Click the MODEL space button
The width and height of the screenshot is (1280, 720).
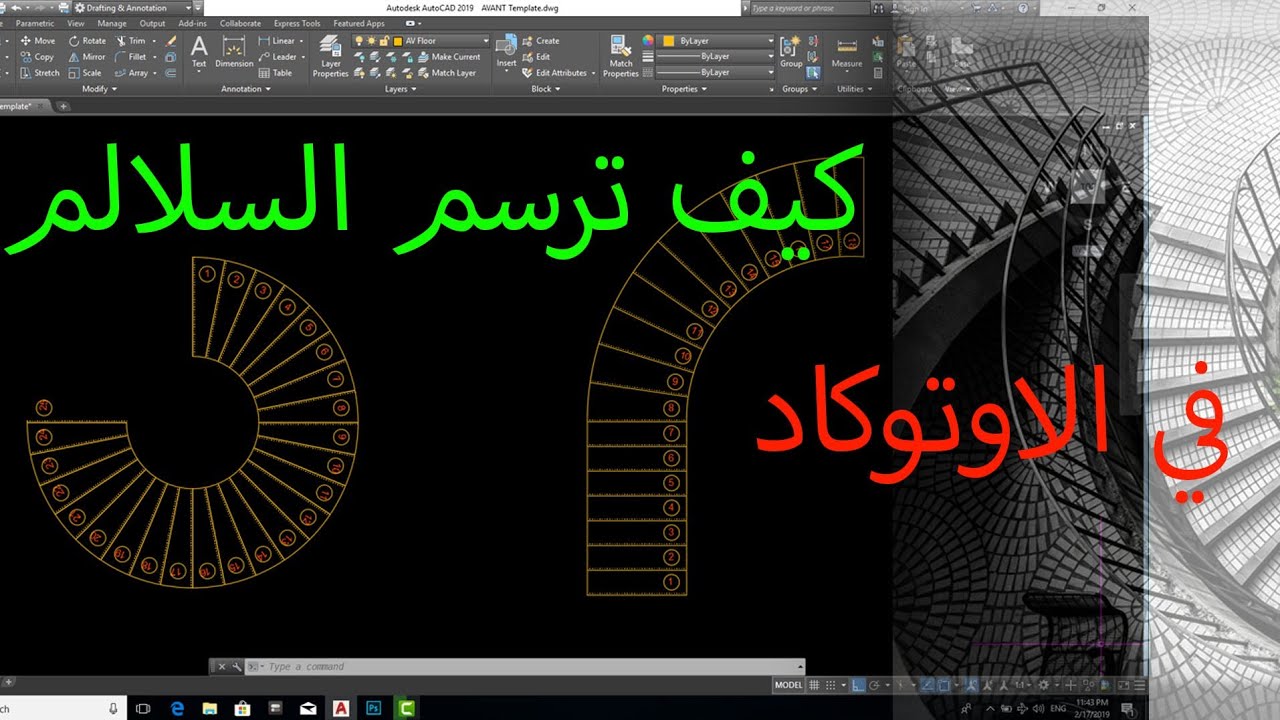789,685
